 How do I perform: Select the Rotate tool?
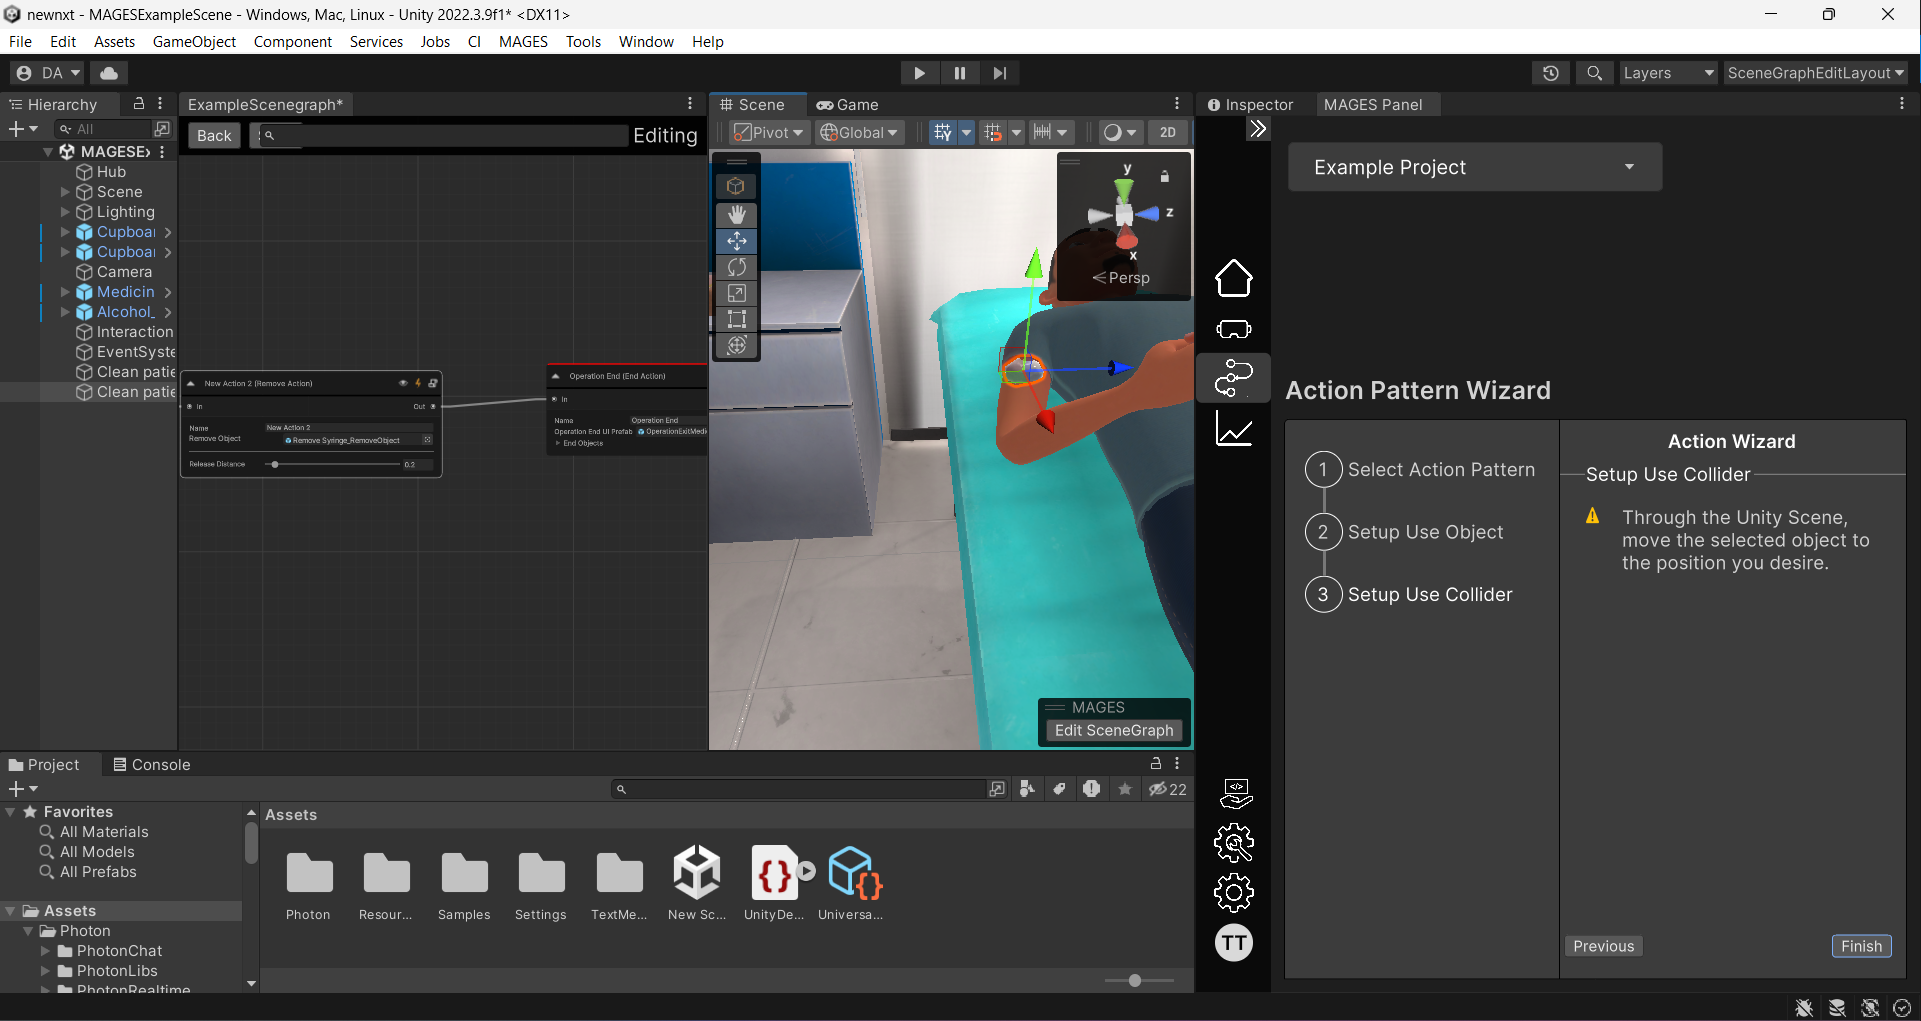coord(737,267)
